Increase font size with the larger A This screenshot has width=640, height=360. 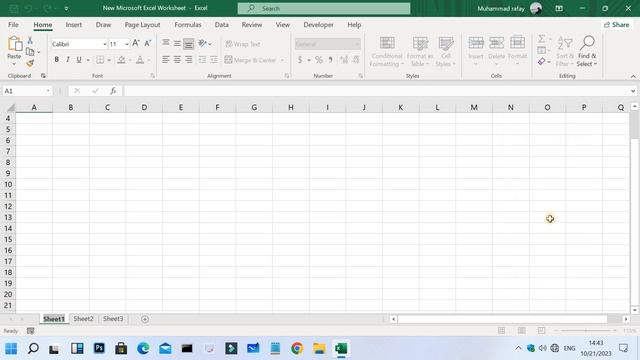tap(136, 43)
